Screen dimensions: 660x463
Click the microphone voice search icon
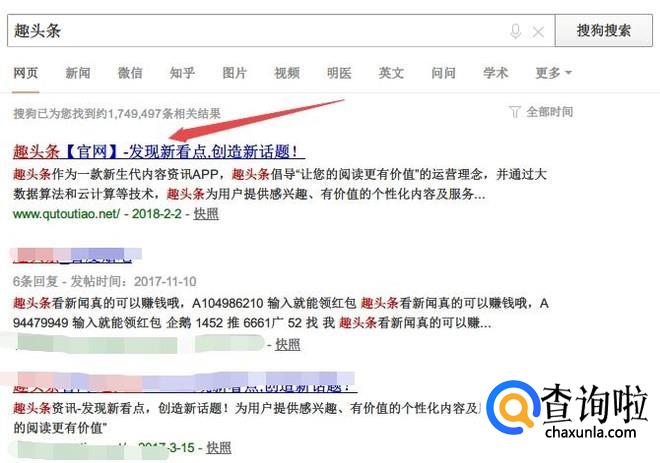(516, 31)
